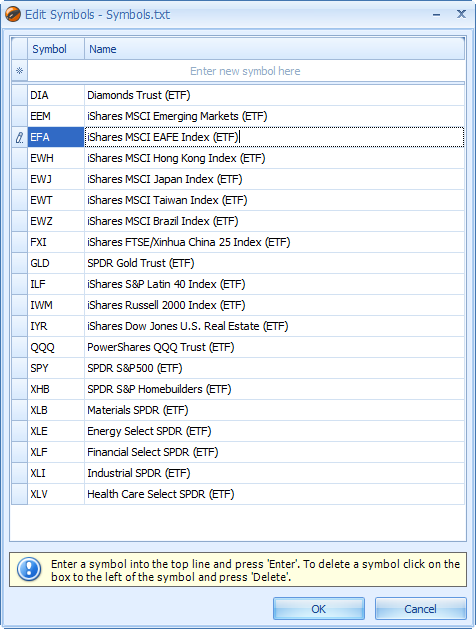Click the FXI symbol cell
The height and width of the screenshot is (629, 476).
(x=56, y=242)
